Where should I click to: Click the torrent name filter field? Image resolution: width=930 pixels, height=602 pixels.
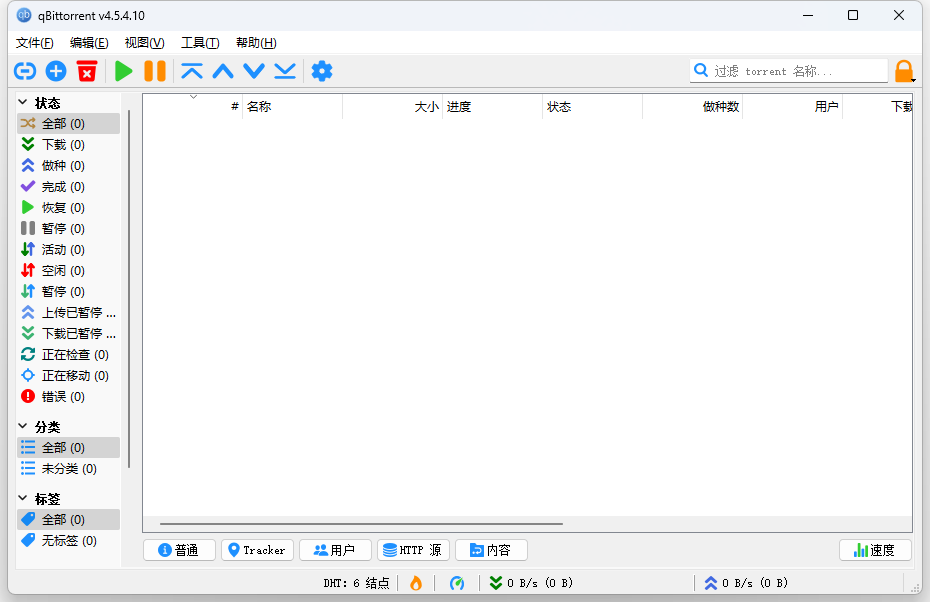797,71
